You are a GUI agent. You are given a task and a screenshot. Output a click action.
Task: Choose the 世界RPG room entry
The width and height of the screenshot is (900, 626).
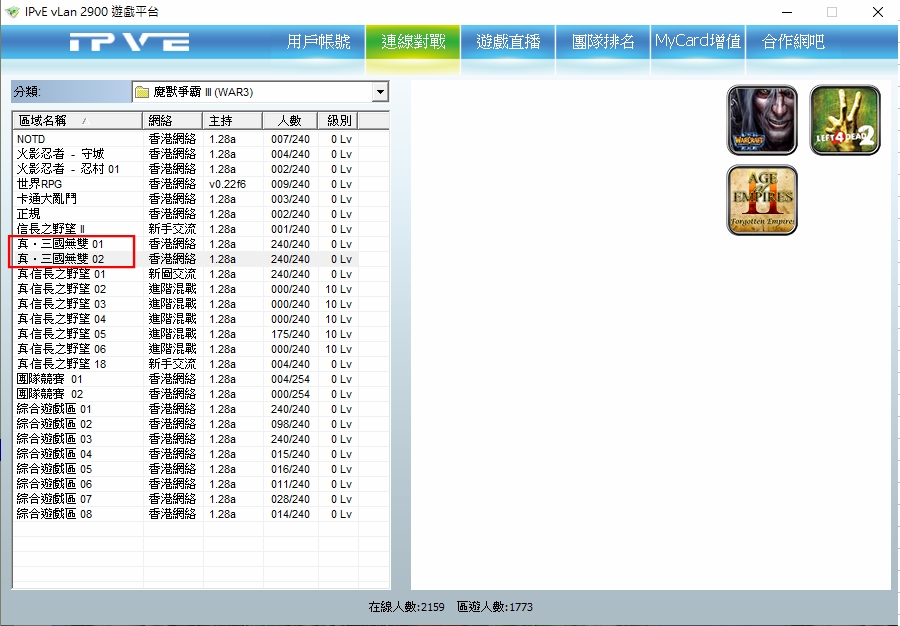click(40, 184)
